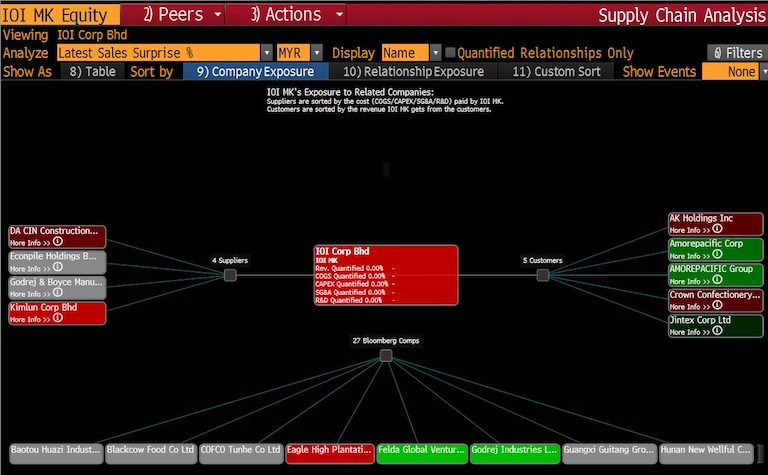Click info icon on Jintex Corp Ltd card
The width and height of the screenshot is (768, 475).
(x=718, y=331)
